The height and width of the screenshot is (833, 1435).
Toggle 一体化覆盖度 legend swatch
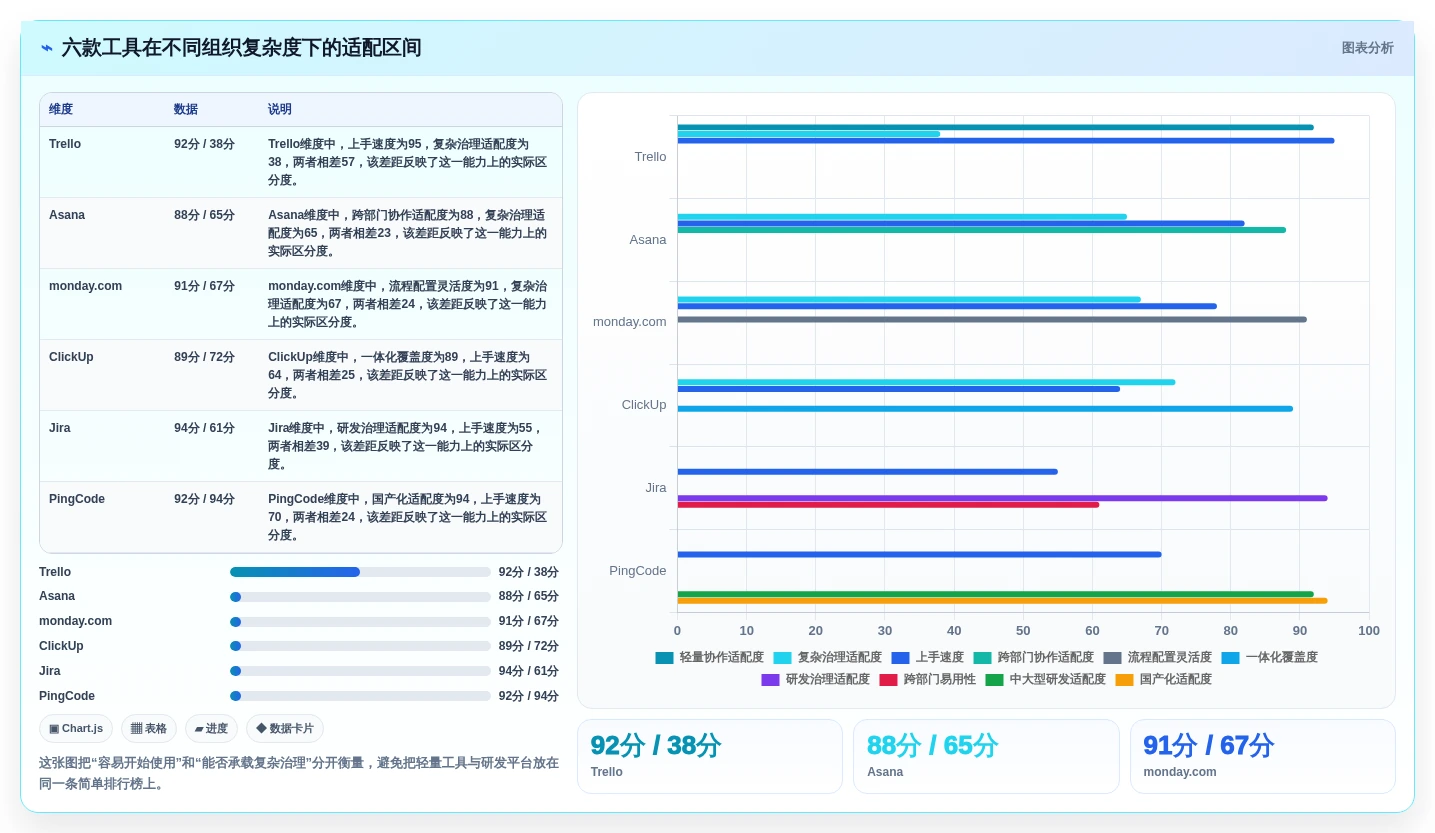point(1230,658)
